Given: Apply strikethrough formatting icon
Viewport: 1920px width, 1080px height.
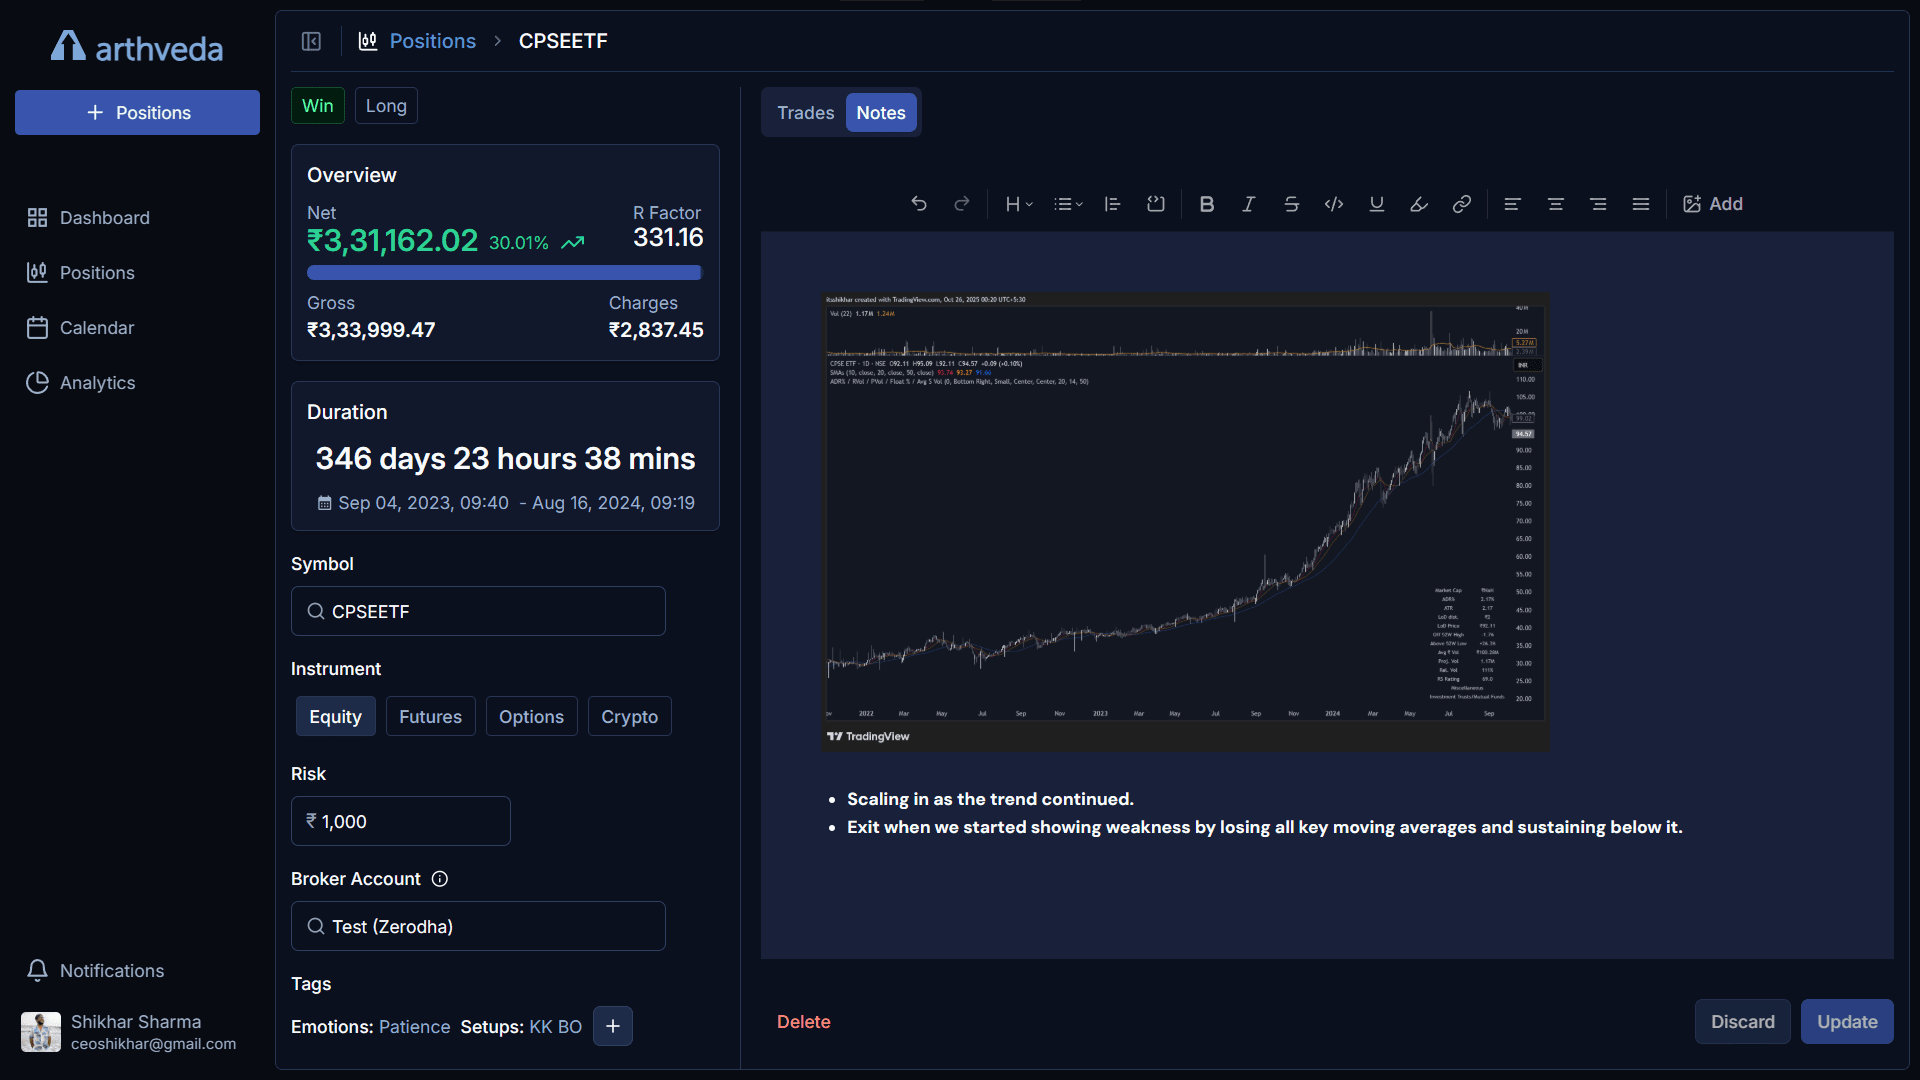Looking at the screenshot, I should click(1291, 204).
